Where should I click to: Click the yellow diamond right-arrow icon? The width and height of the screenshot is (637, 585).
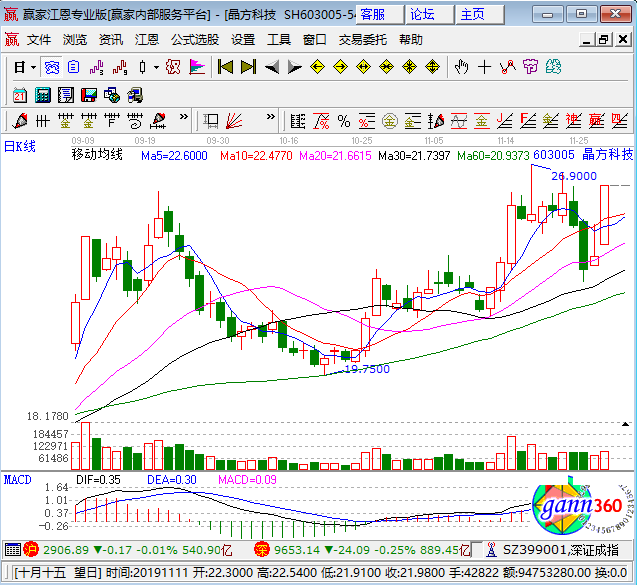point(340,67)
